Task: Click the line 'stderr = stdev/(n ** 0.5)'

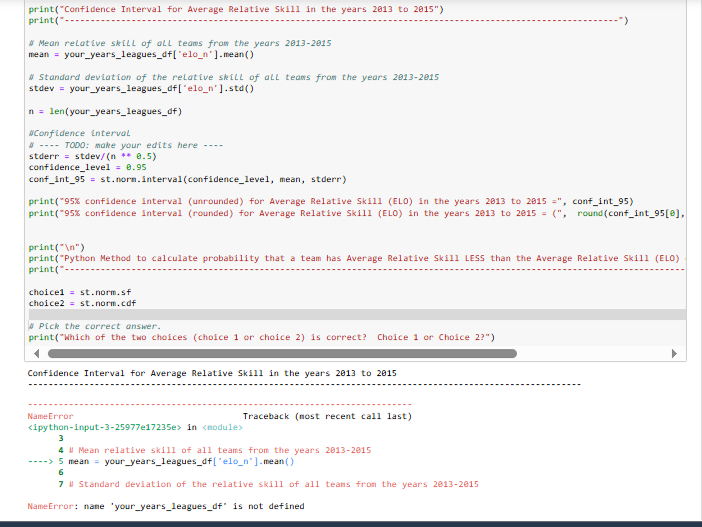Action: 93,156
